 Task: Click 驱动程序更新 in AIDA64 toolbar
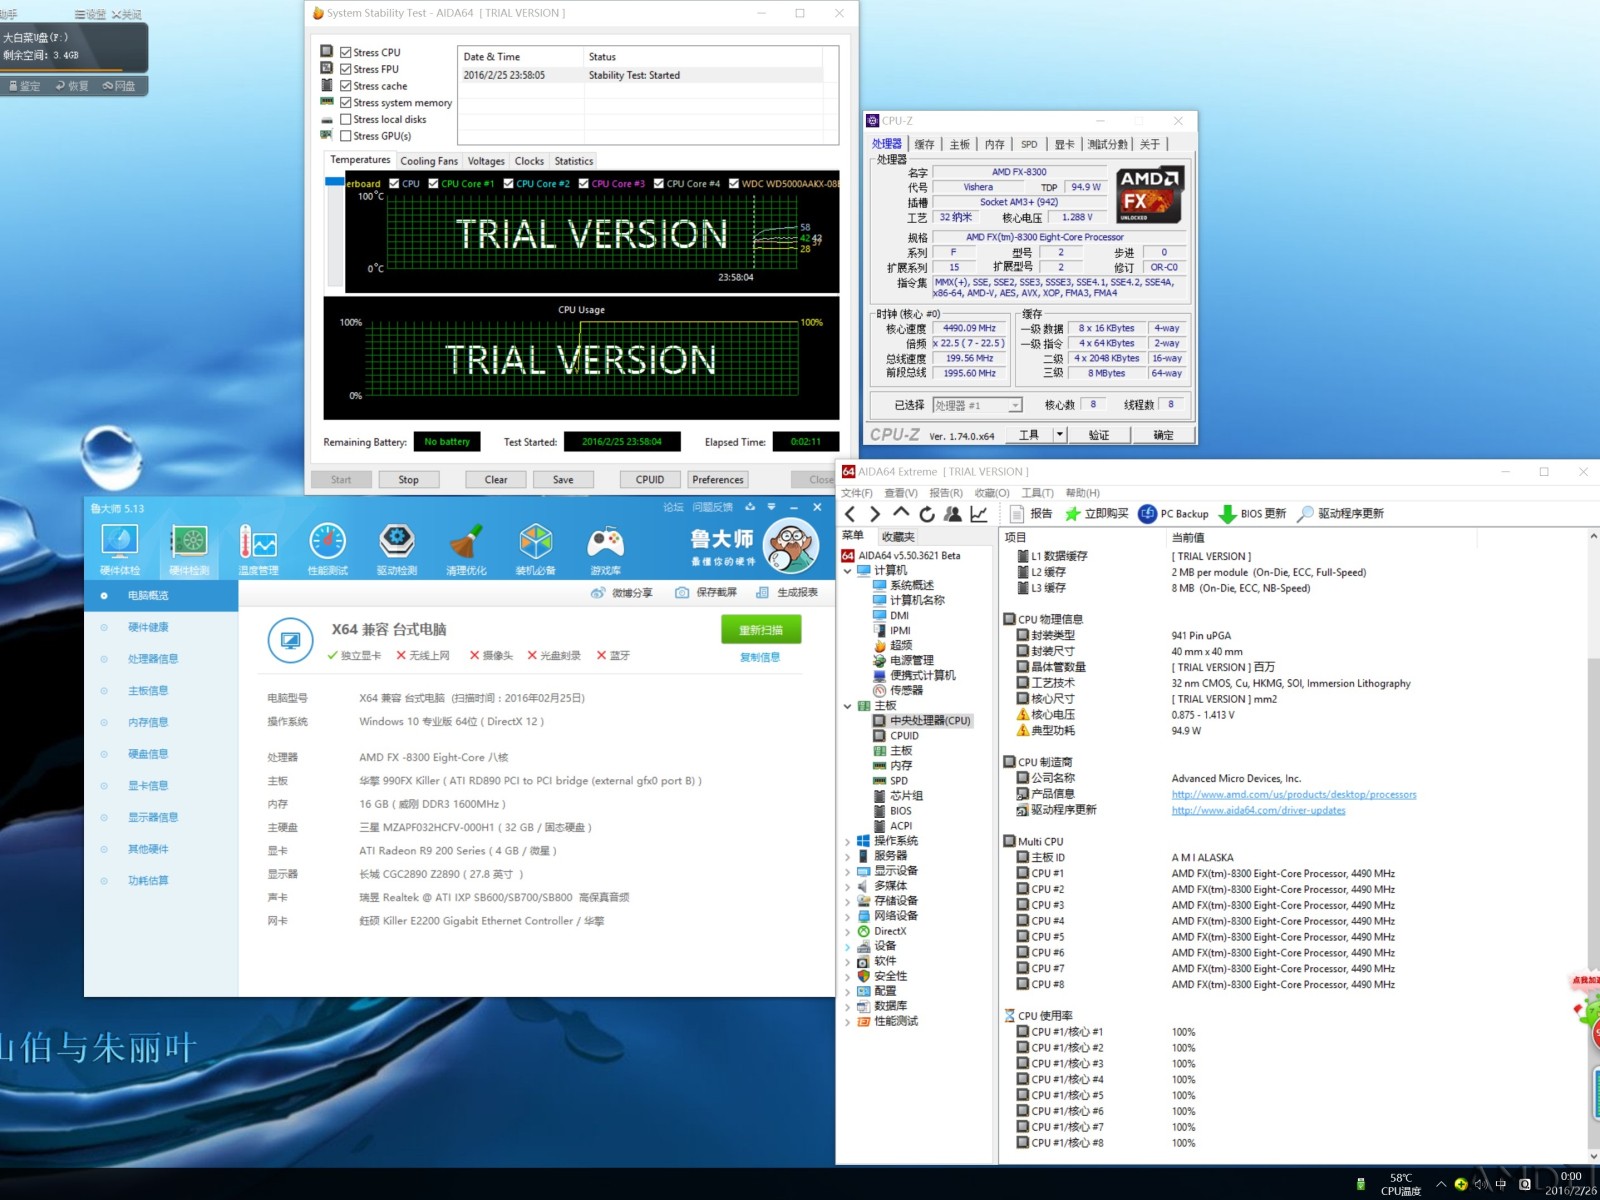tap(1340, 514)
